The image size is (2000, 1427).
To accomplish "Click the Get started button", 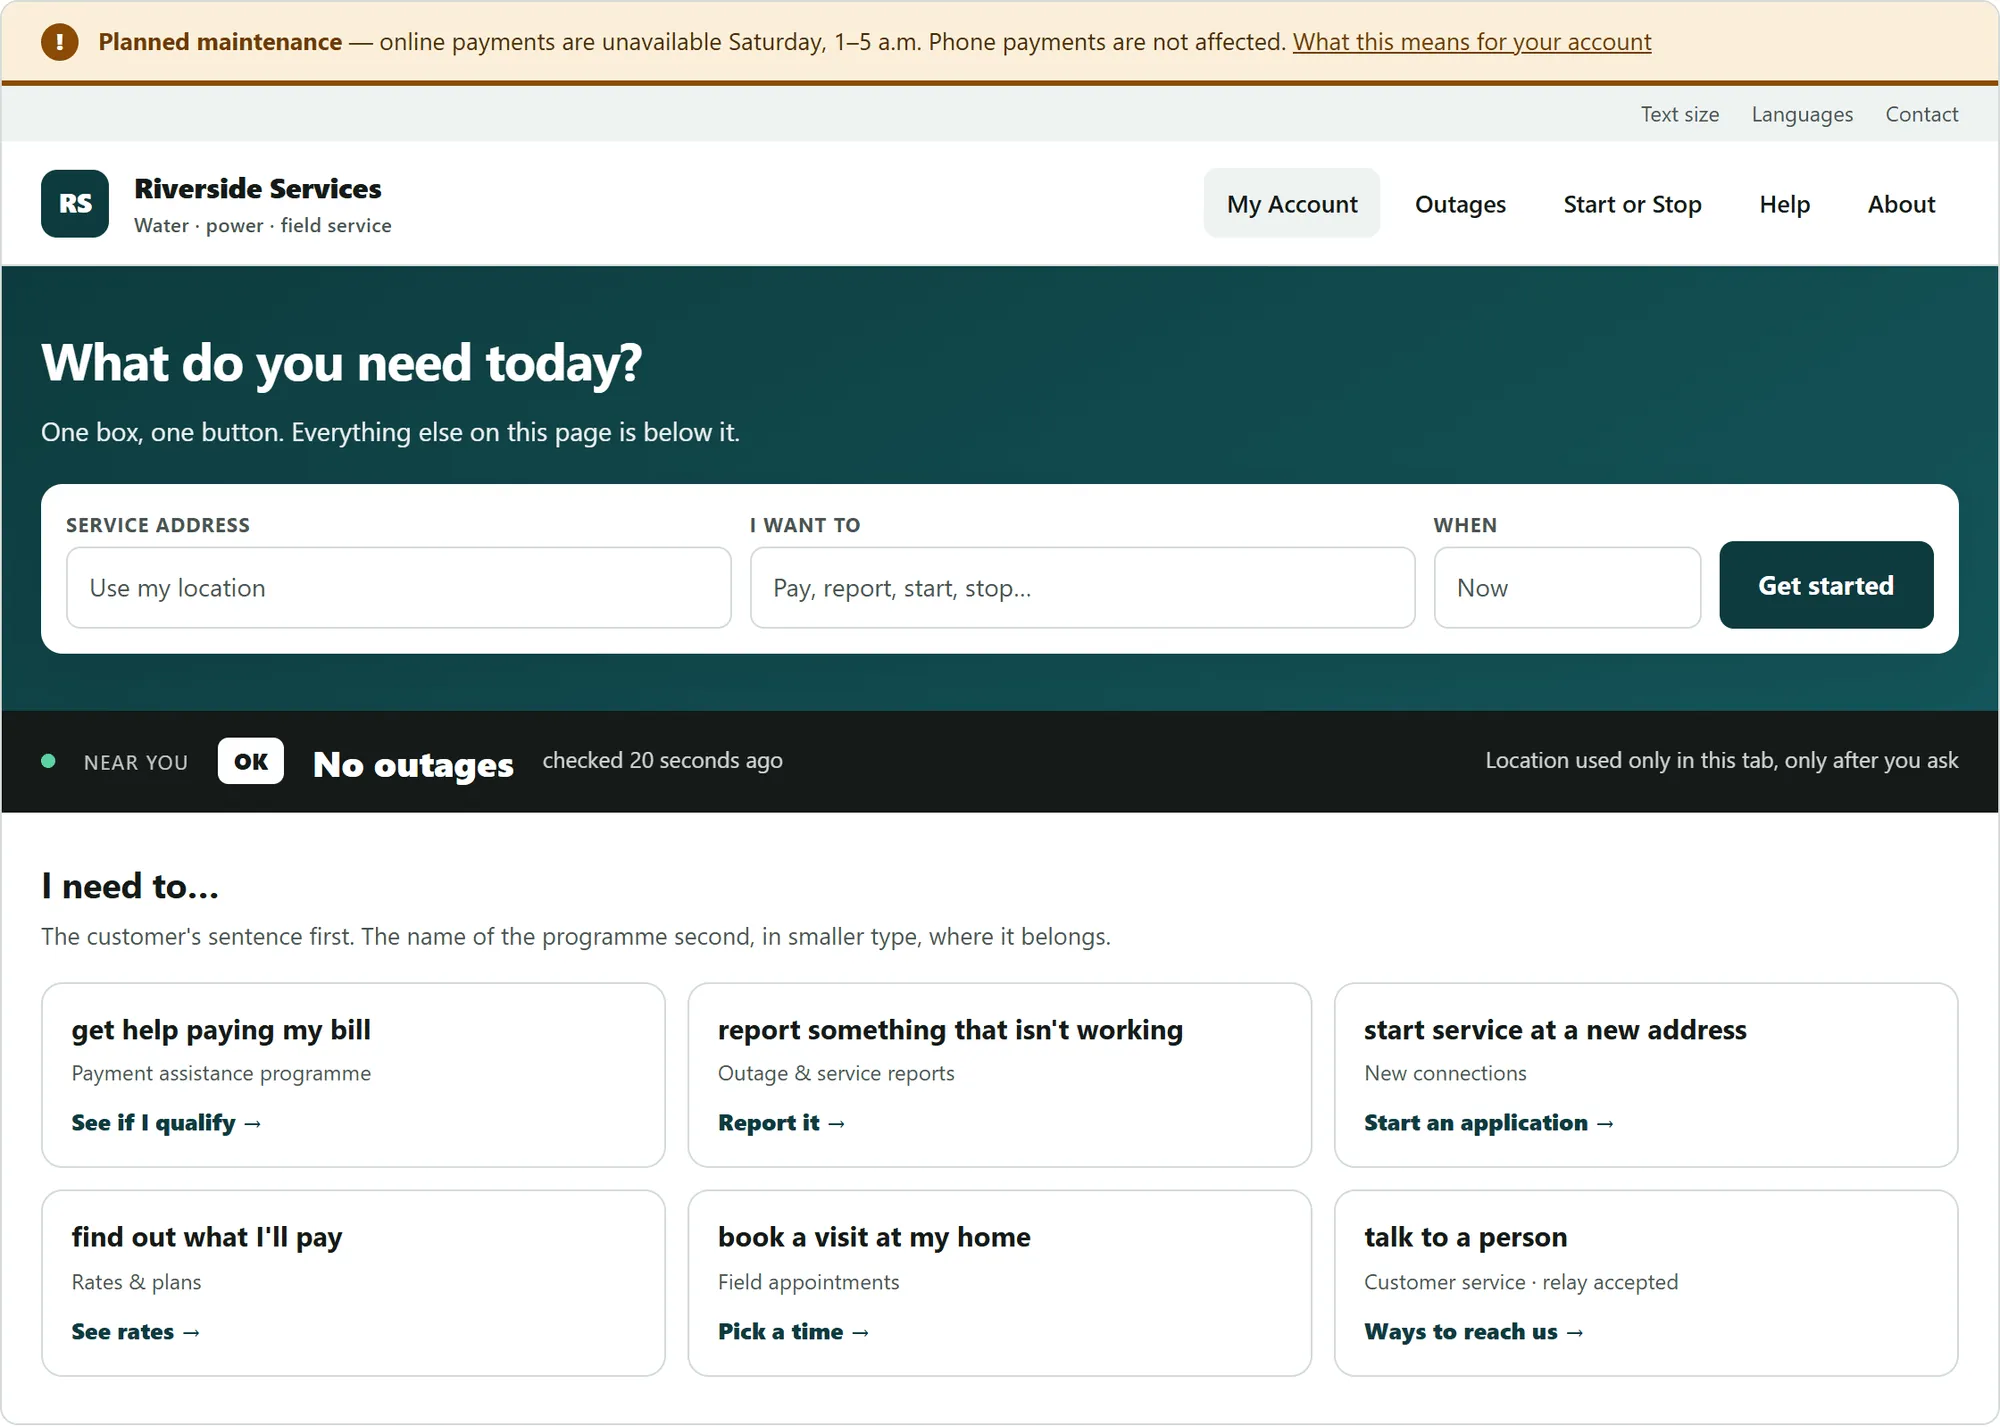I will coord(1826,585).
